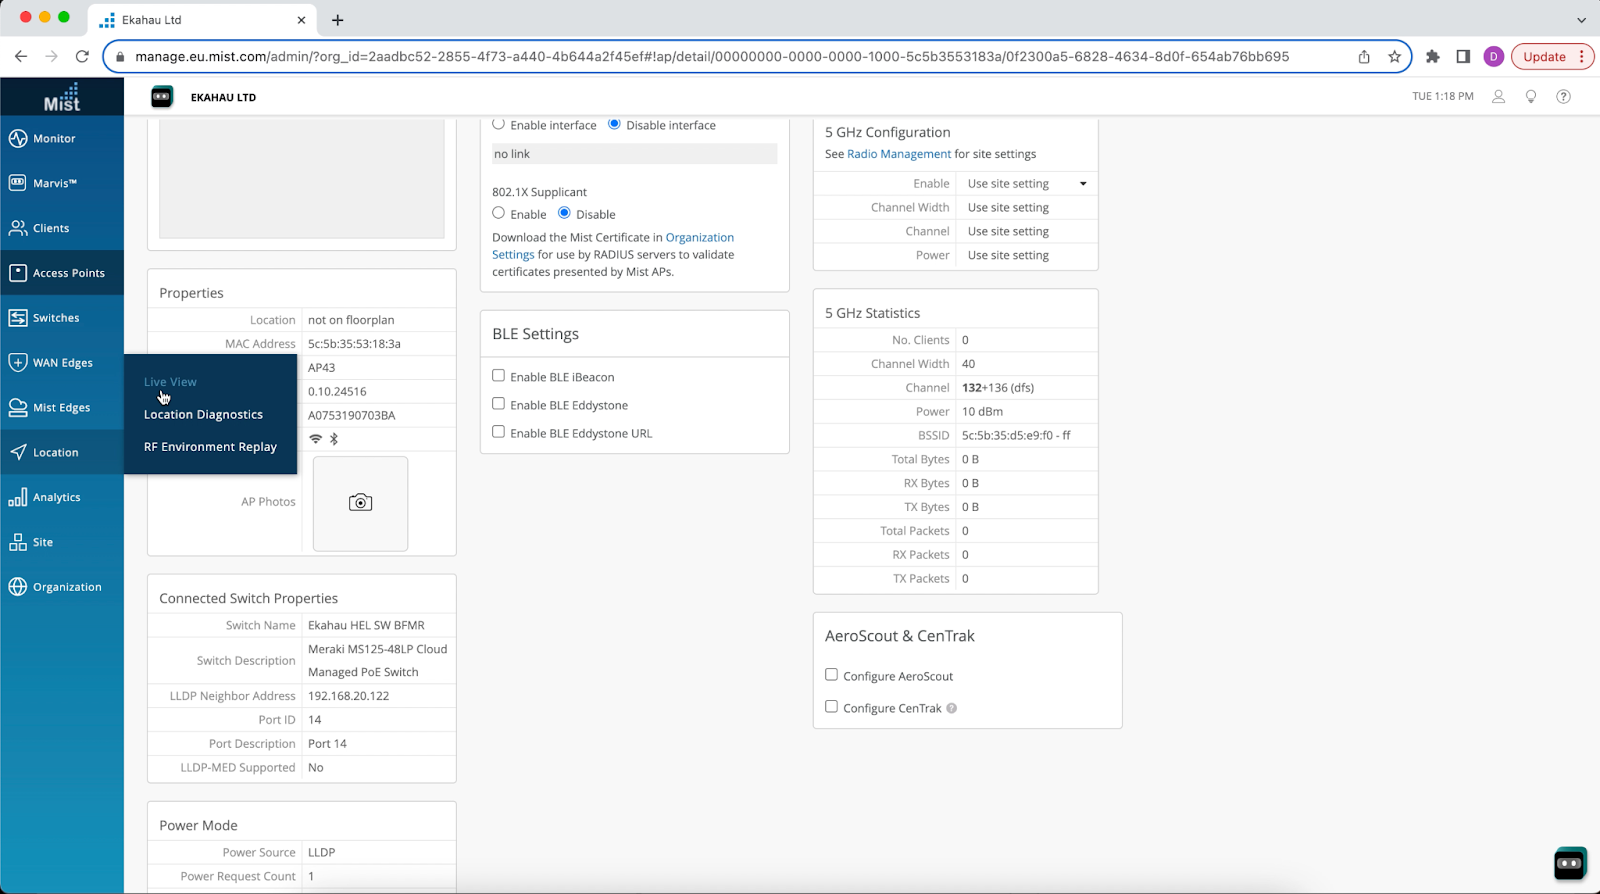Reload the page
Viewport: 1600px width, 894px height.
(82, 57)
